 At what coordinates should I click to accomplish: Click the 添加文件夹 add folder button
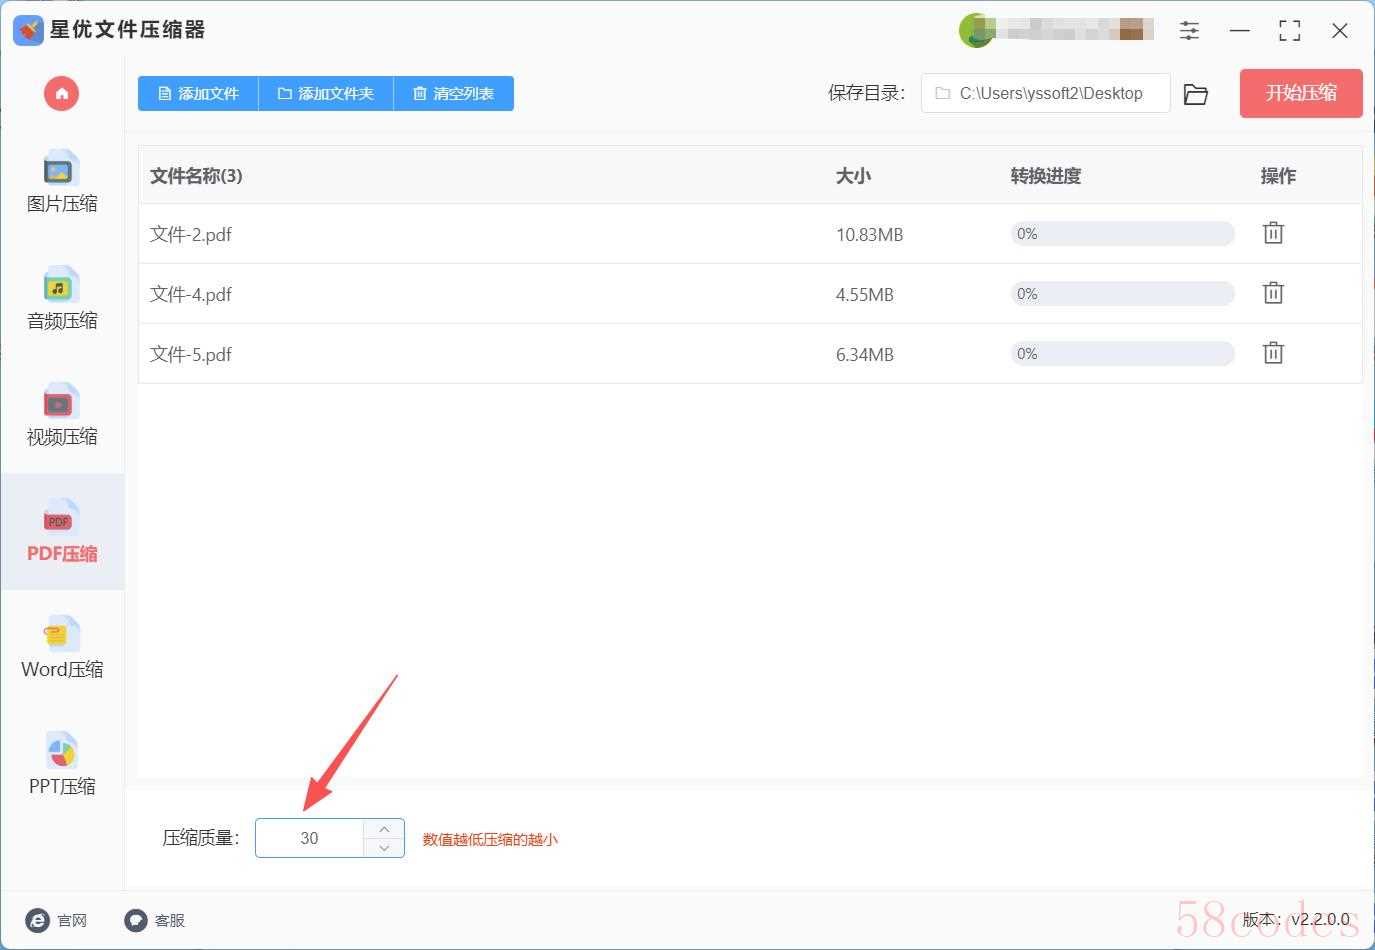(x=326, y=94)
